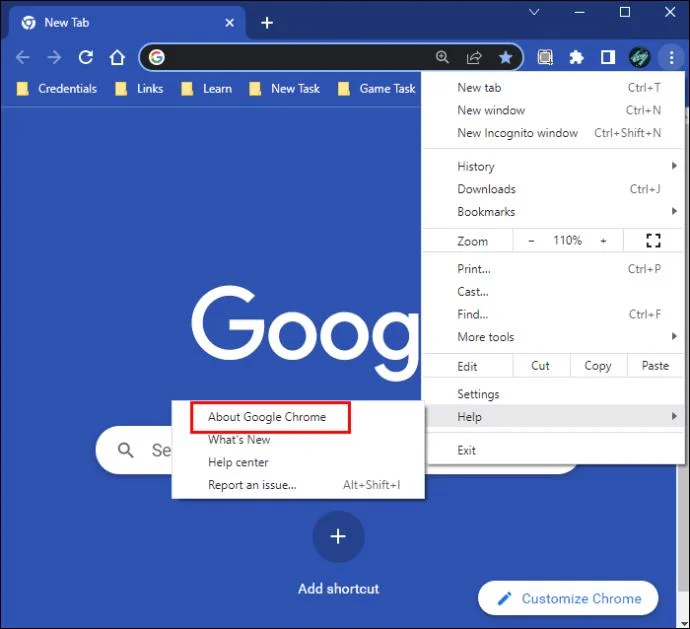This screenshot has width=690, height=629.
Task: Click the share page icon in address bar
Action: 474,58
